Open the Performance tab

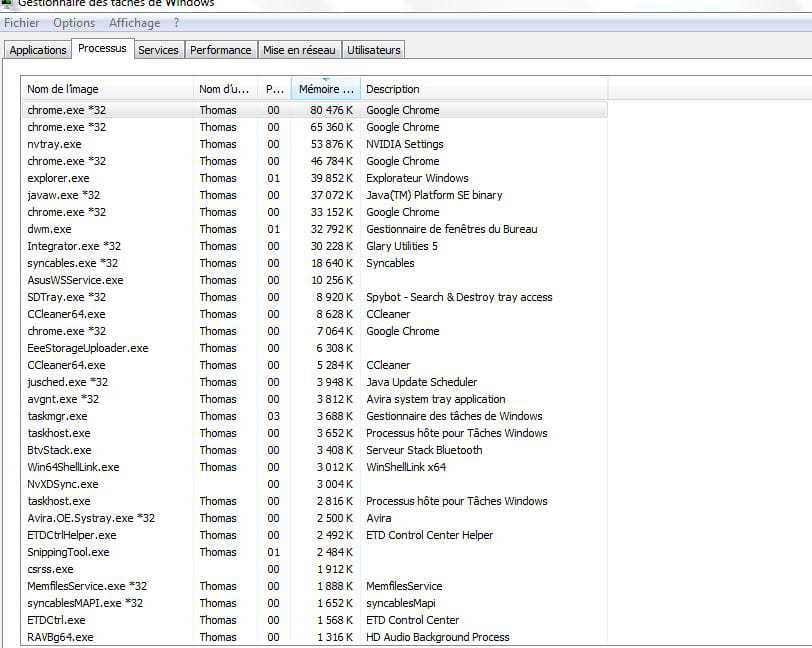tap(221, 50)
